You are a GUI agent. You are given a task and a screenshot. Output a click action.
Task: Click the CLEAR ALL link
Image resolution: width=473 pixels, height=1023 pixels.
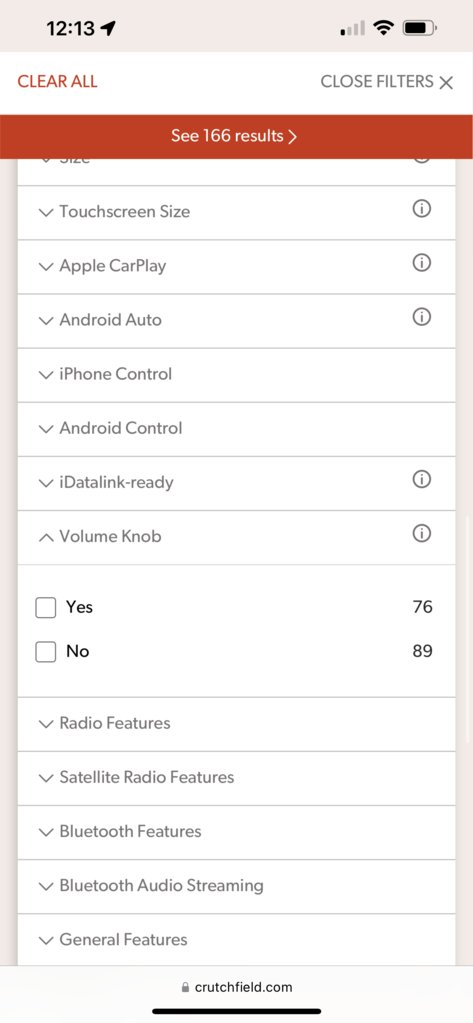57,82
